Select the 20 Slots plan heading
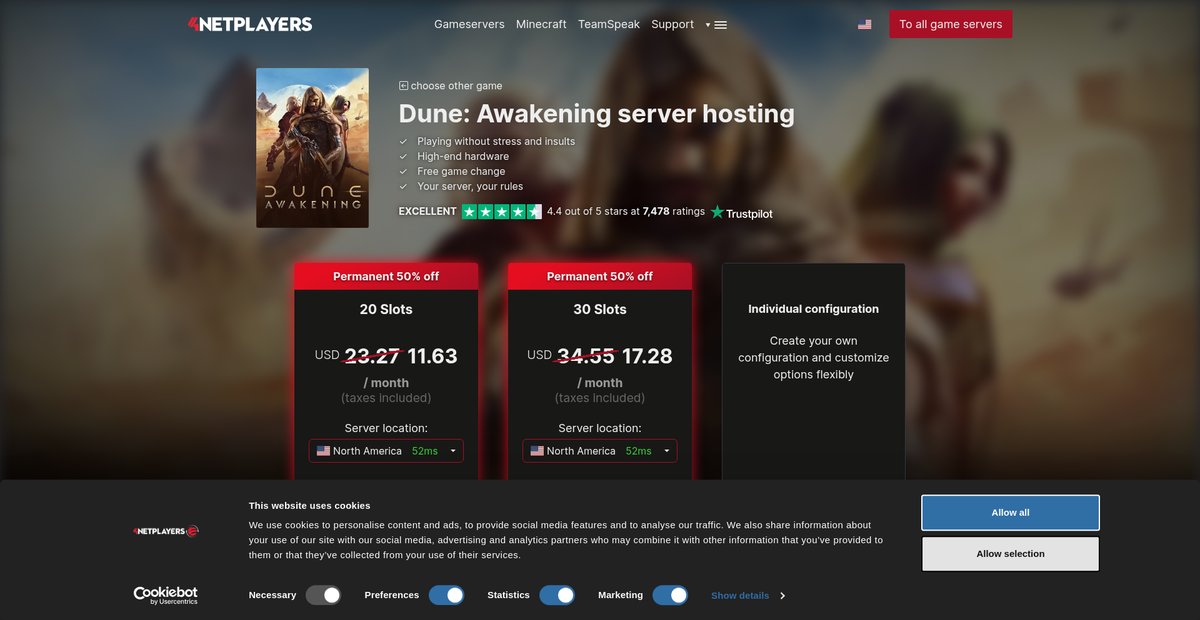Viewport: 1200px width, 620px height. coord(386,309)
